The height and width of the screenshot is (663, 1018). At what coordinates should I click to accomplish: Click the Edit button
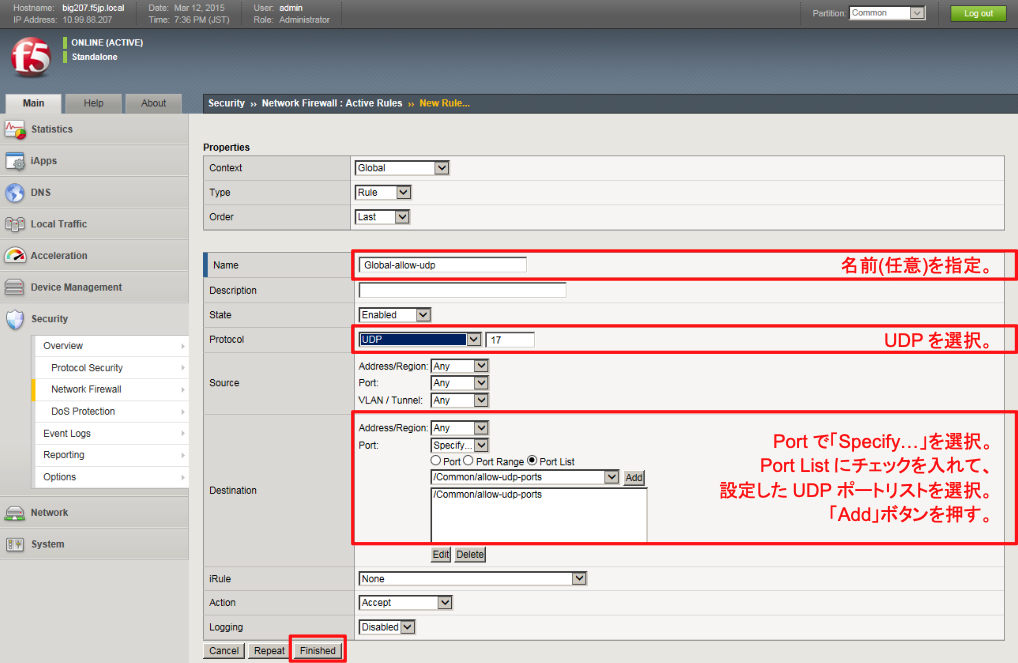441,555
